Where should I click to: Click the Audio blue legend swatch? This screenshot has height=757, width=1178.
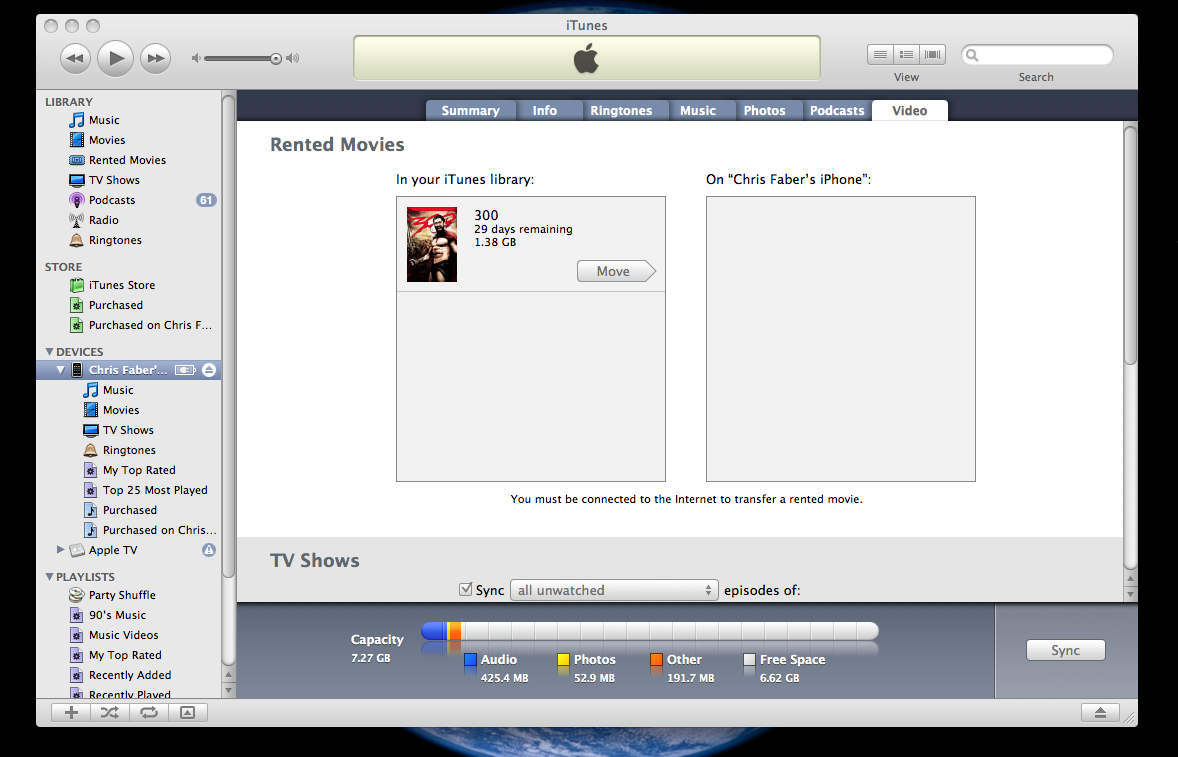point(470,659)
